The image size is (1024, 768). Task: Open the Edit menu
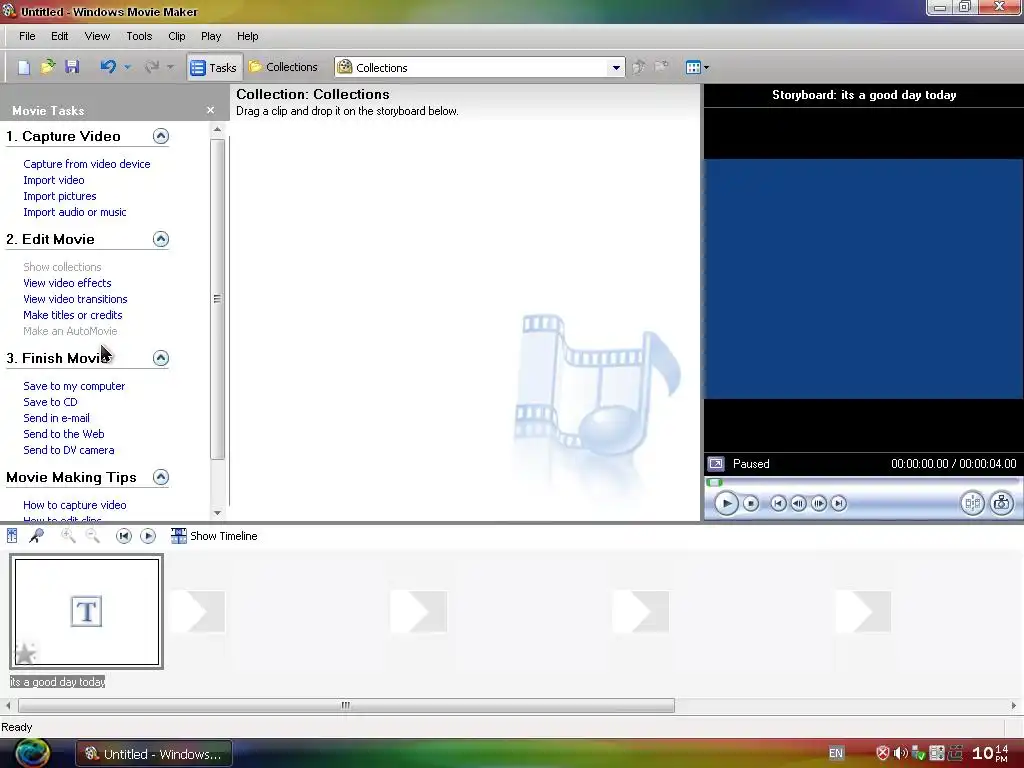[x=59, y=36]
